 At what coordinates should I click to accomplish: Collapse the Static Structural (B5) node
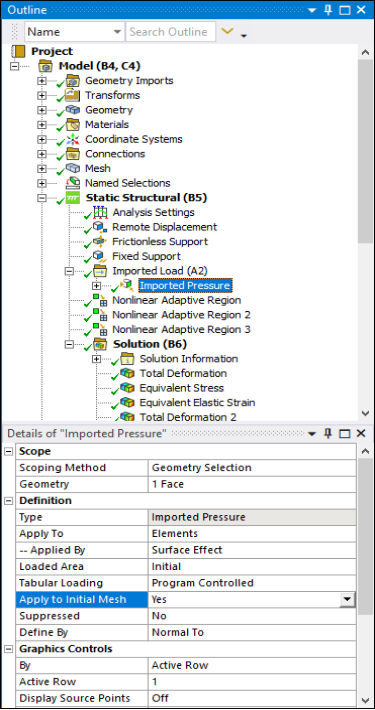[x=42, y=198]
